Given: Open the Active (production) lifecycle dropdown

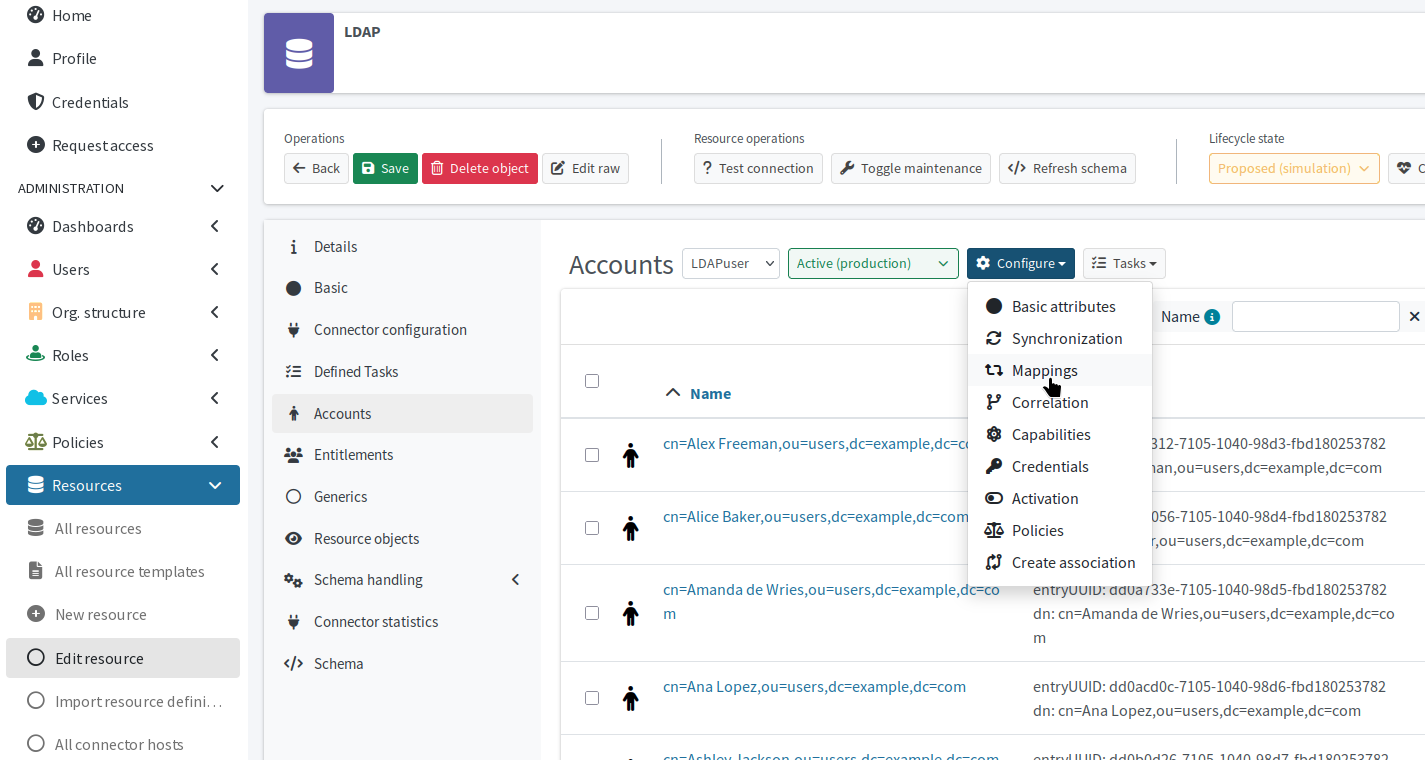Looking at the screenshot, I should (x=872, y=263).
